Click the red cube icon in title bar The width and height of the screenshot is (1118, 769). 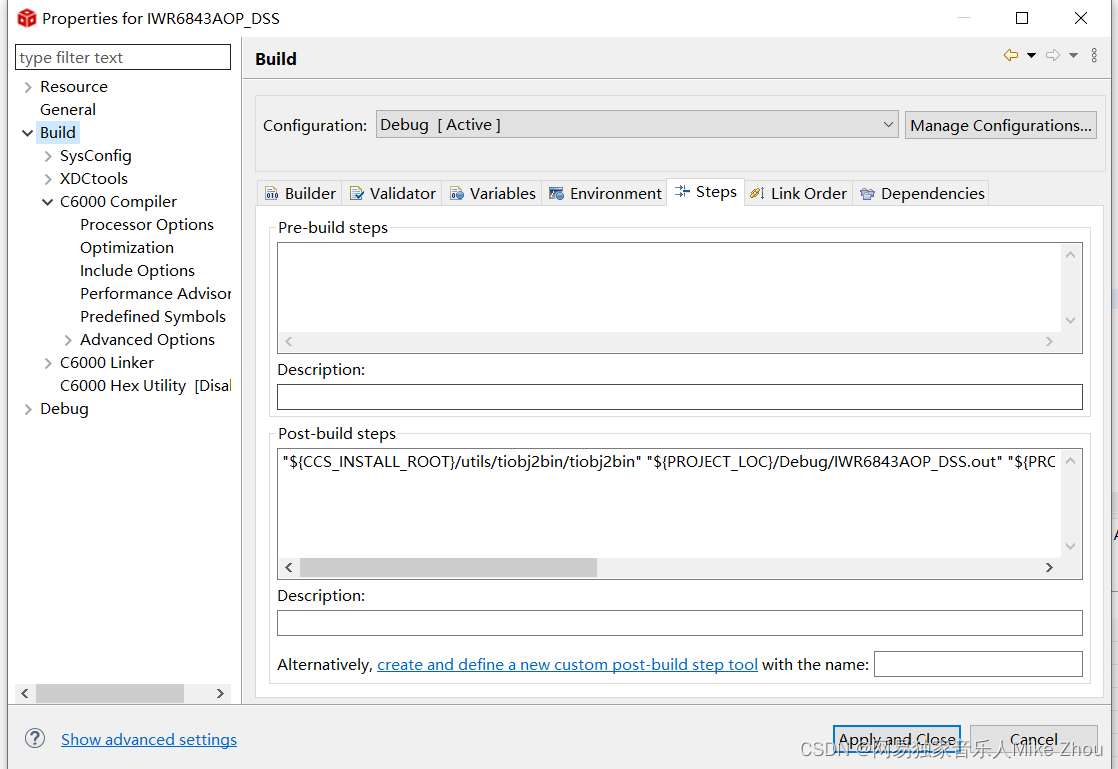click(x=25, y=17)
